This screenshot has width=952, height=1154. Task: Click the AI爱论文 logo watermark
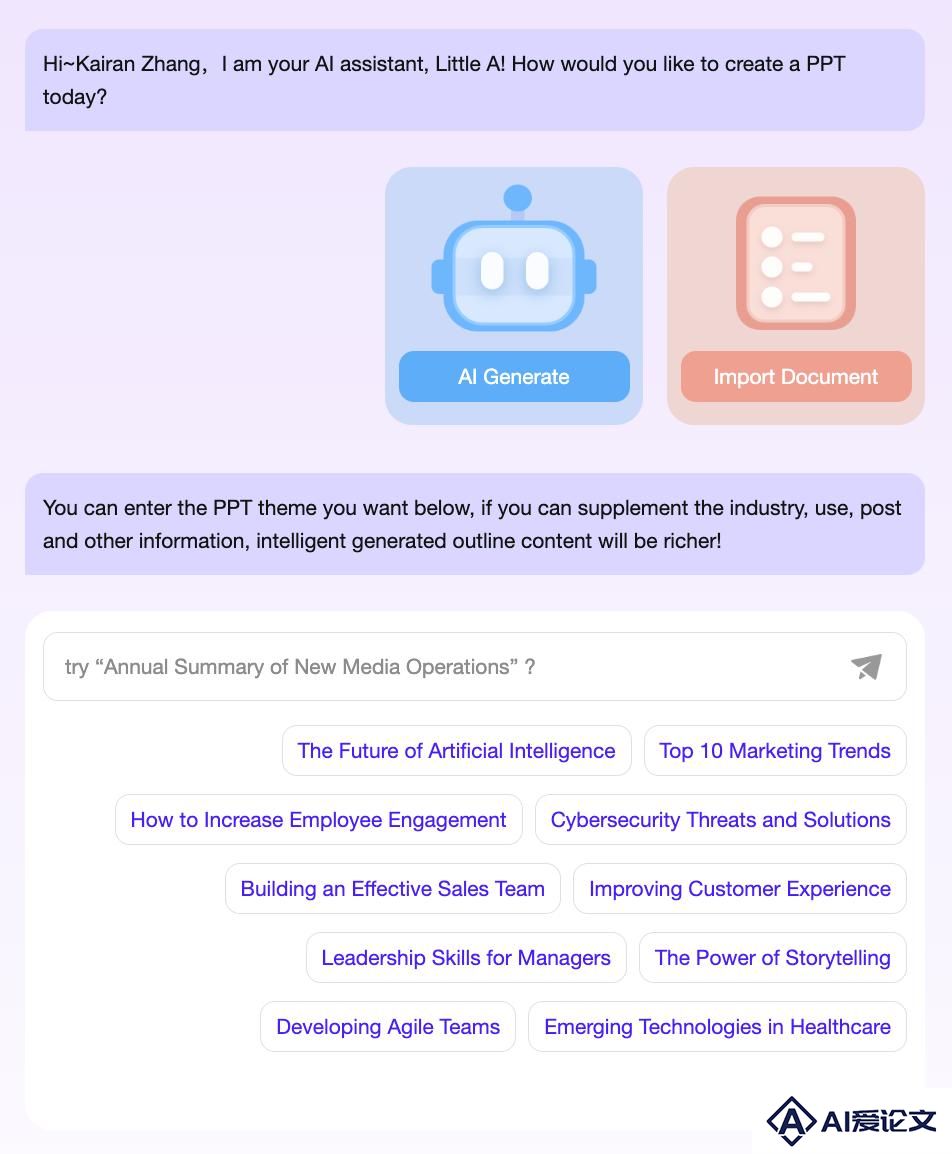(851, 1121)
